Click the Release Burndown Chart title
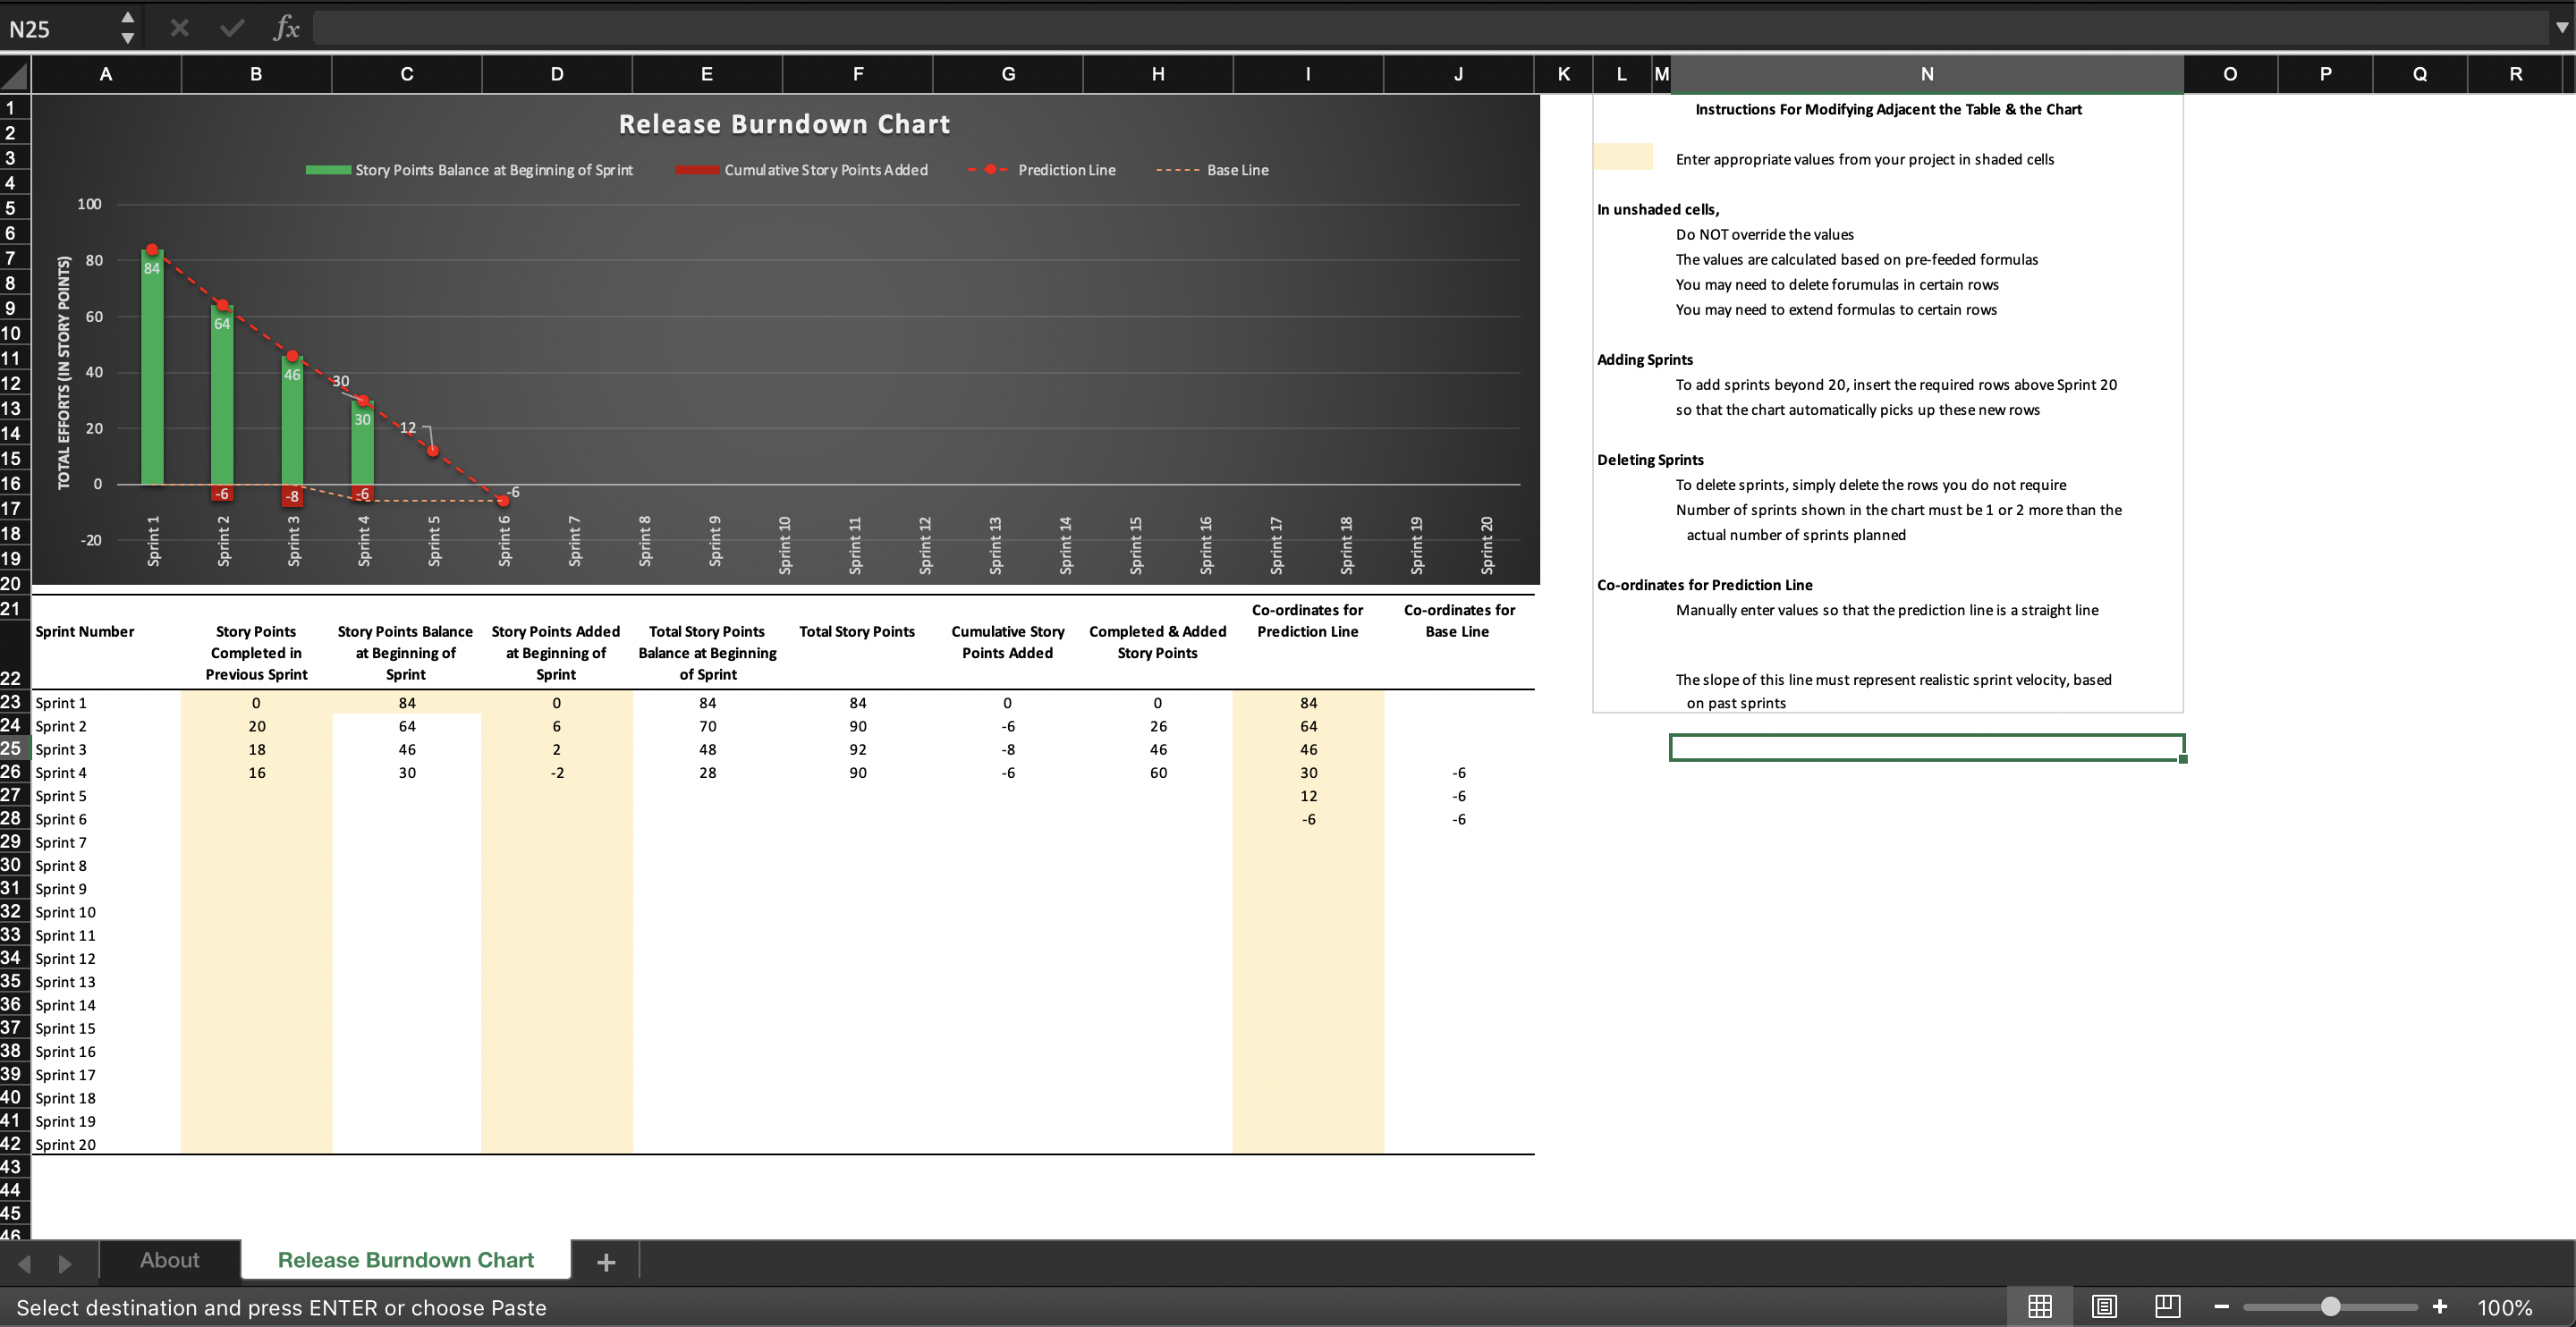This screenshot has height=1327, width=2576. [x=784, y=124]
